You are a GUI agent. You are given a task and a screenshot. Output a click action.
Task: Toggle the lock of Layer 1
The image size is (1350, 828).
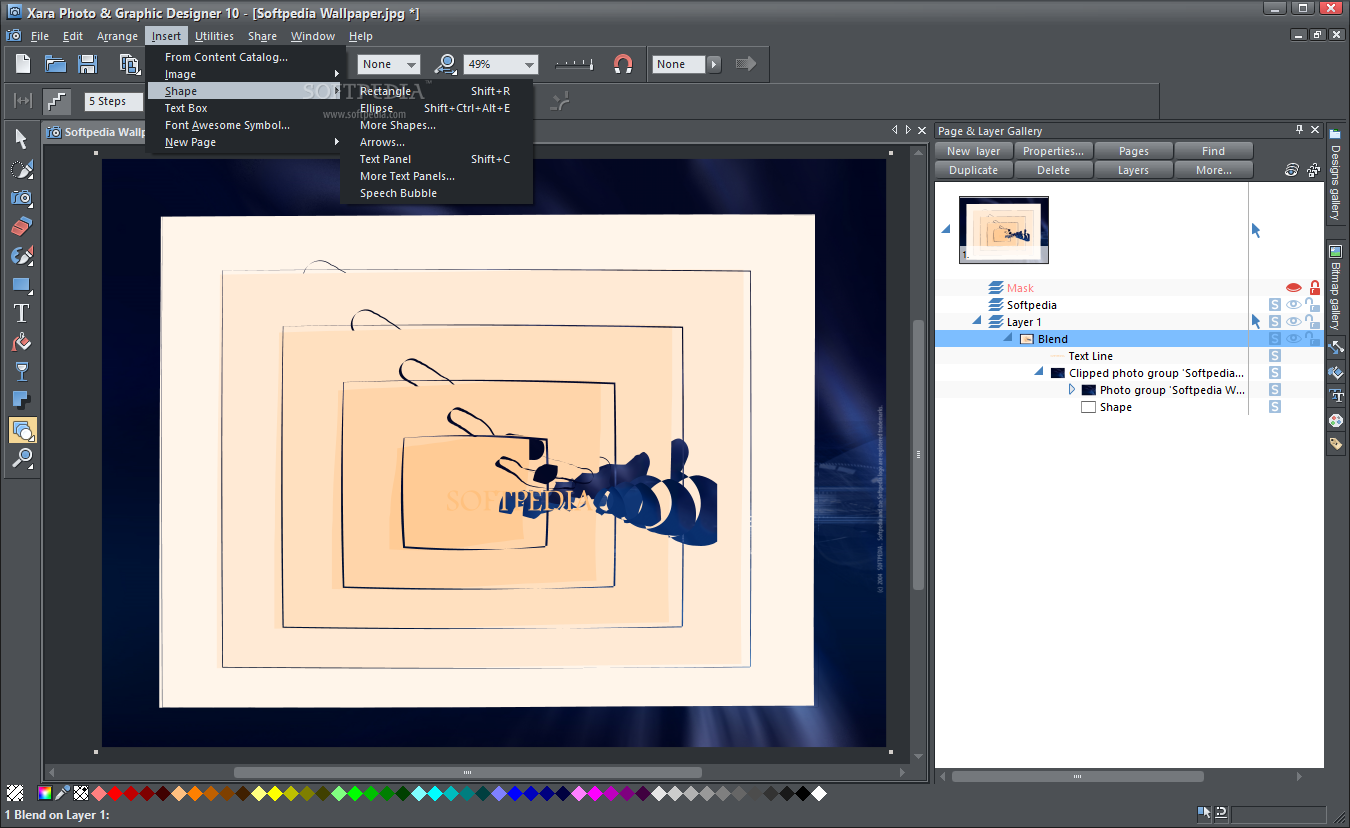(x=1312, y=322)
